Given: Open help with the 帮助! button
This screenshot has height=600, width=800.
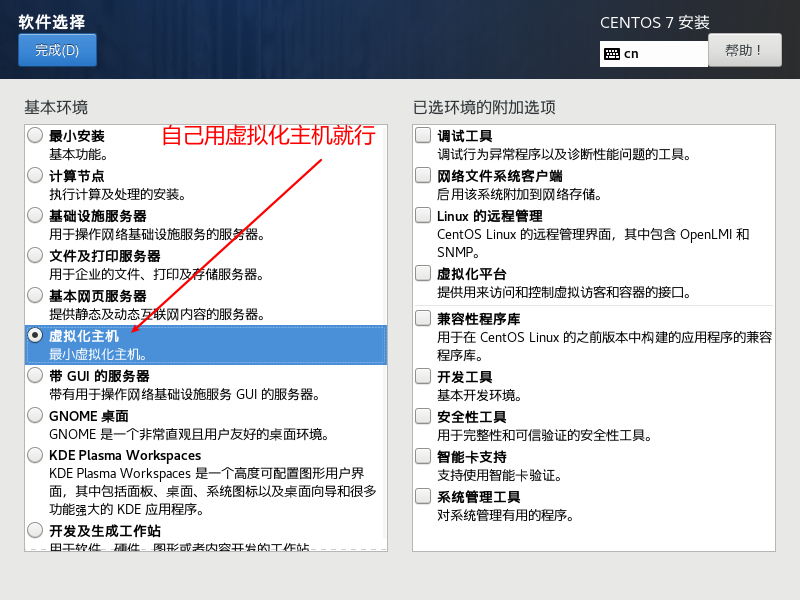Looking at the screenshot, I should point(744,50).
